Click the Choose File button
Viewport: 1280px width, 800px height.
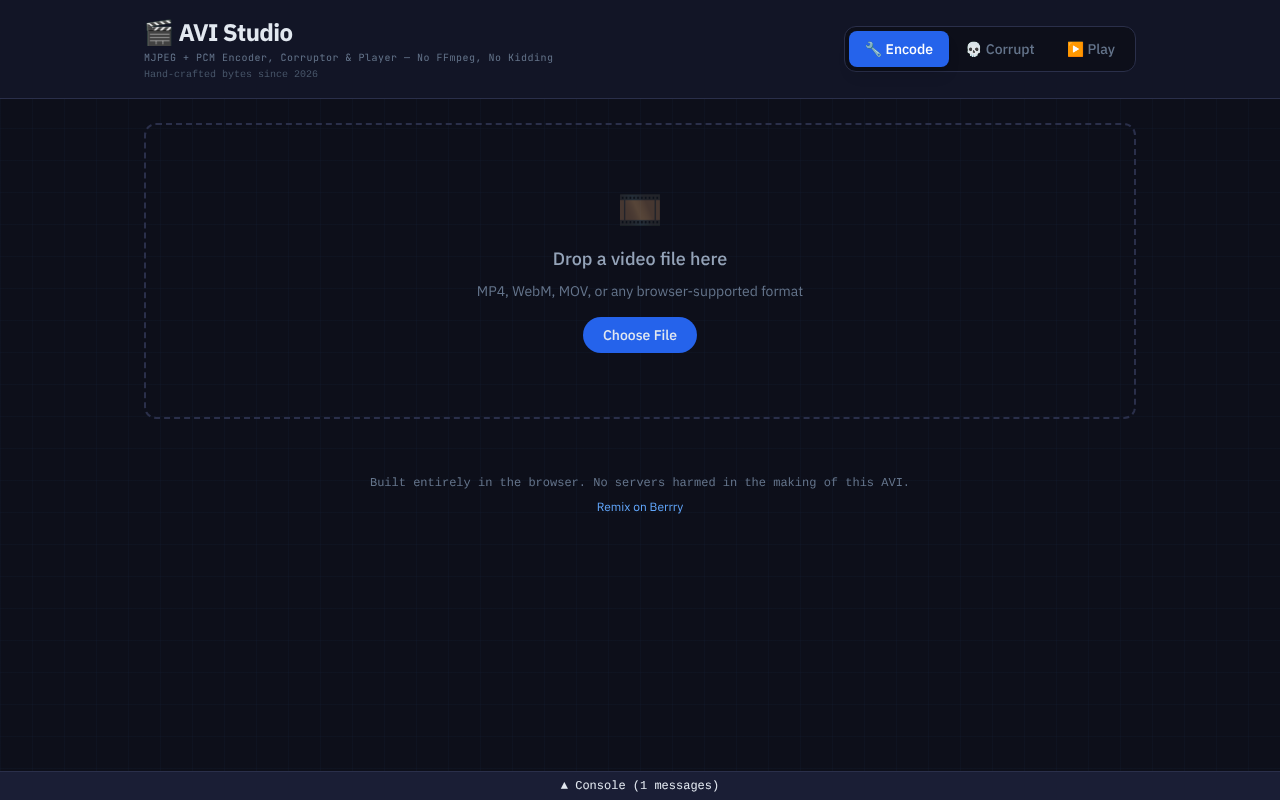tap(640, 335)
